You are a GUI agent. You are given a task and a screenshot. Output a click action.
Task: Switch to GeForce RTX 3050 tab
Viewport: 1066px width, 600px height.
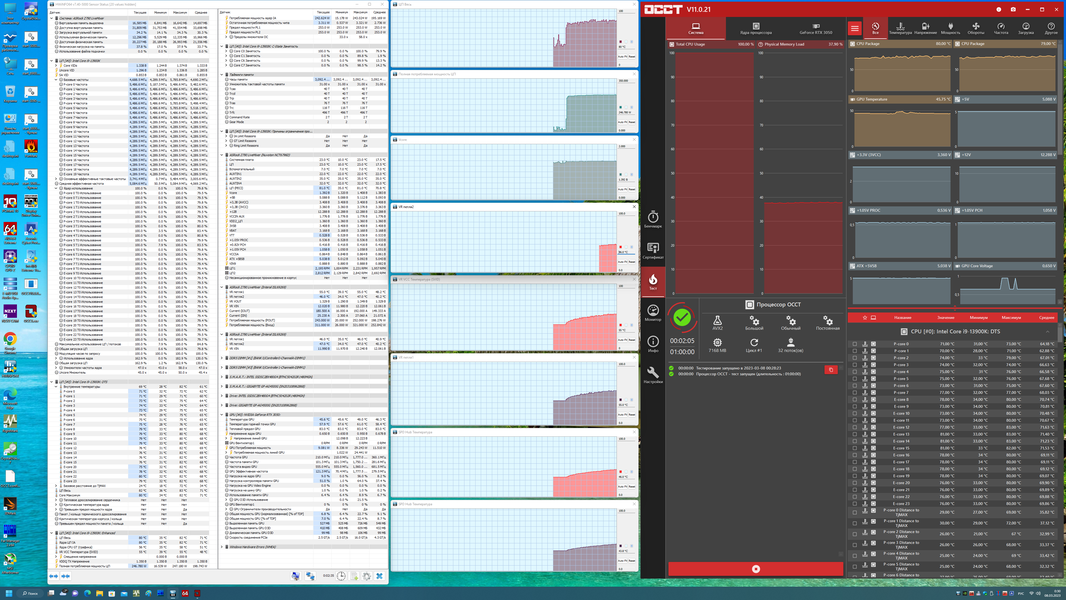815,28
